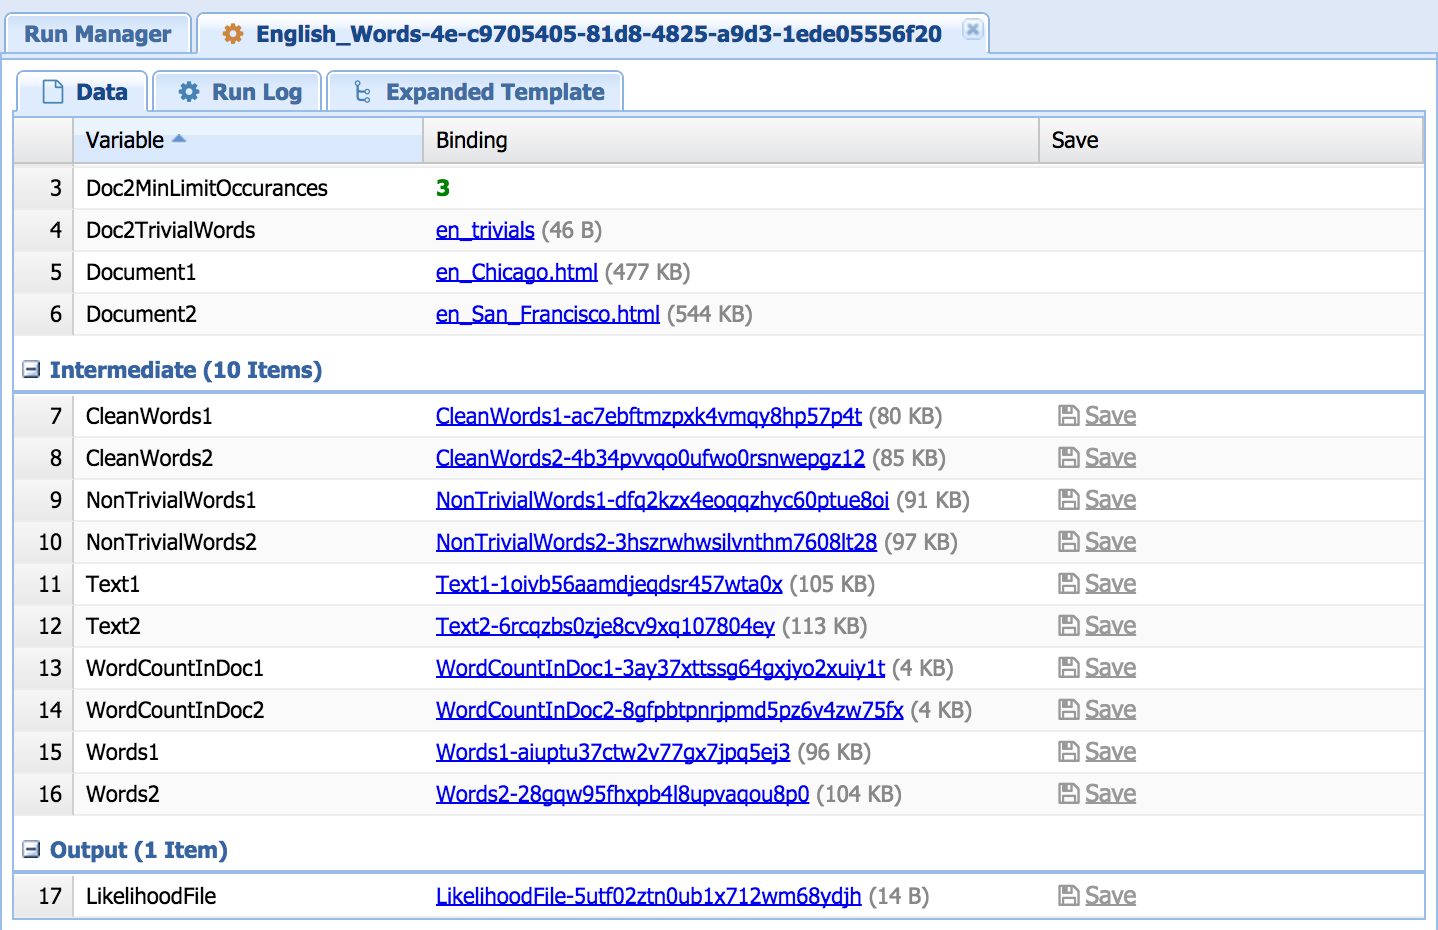
Task: Click the save disk icon for WordCountInDoc1
Action: pyautogui.click(x=1068, y=668)
